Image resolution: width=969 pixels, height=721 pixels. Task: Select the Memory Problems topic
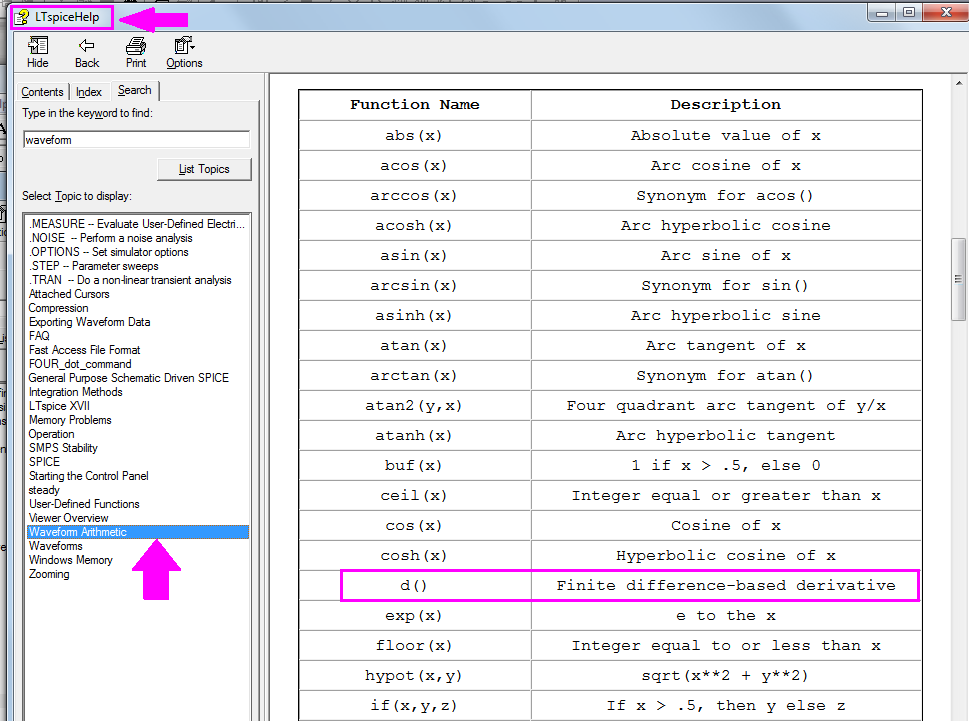(70, 420)
